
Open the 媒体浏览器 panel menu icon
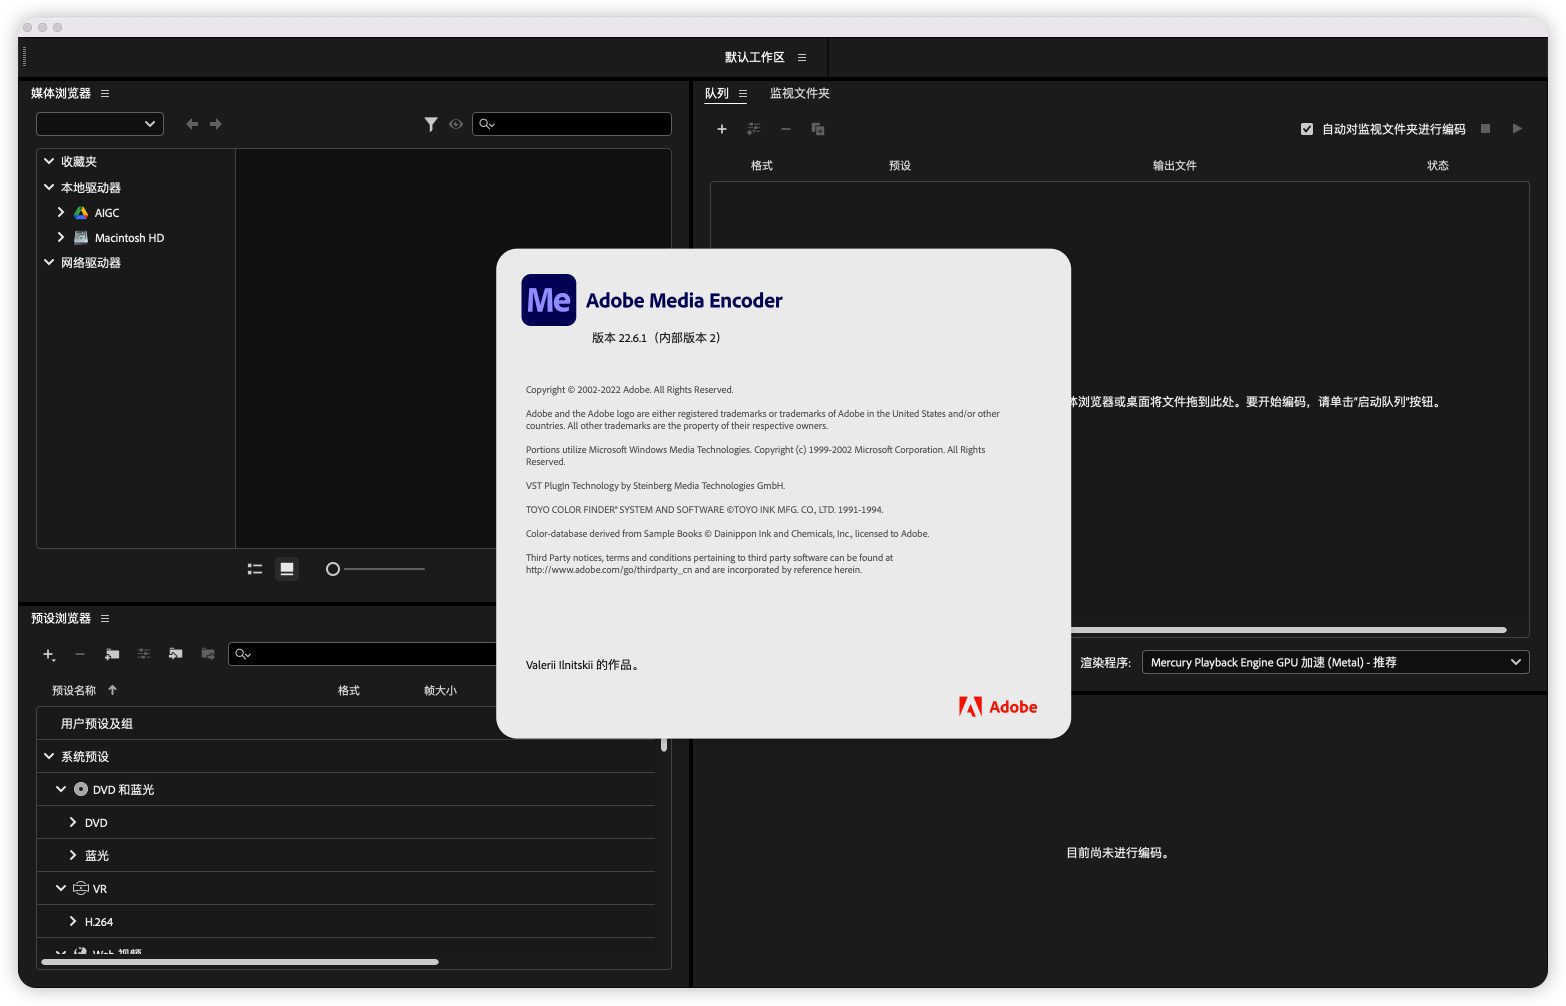tap(105, 94)
